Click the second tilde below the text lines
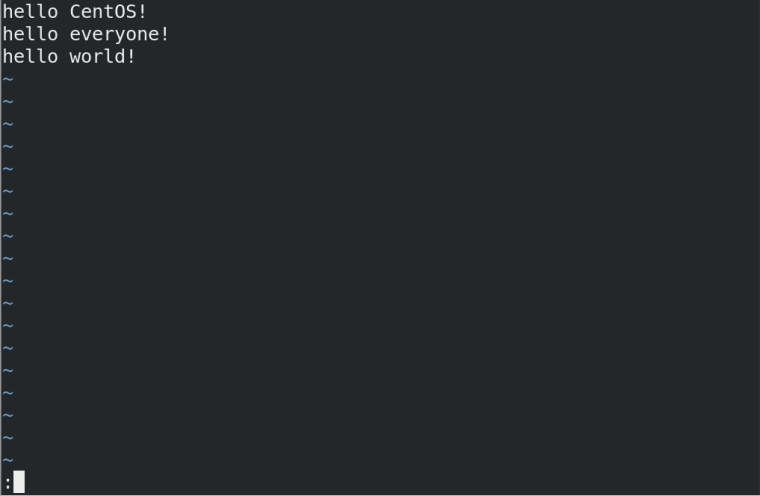The width and height of the screenshot is (760, 496). pyautogui.click(x=8, y=101)
